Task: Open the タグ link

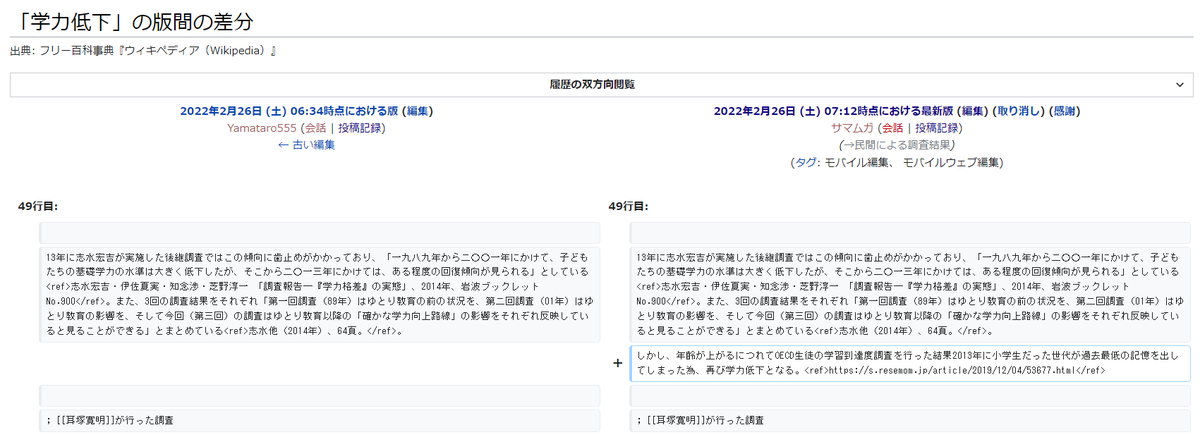Action: pyautogui.click(x=804, y=162)
